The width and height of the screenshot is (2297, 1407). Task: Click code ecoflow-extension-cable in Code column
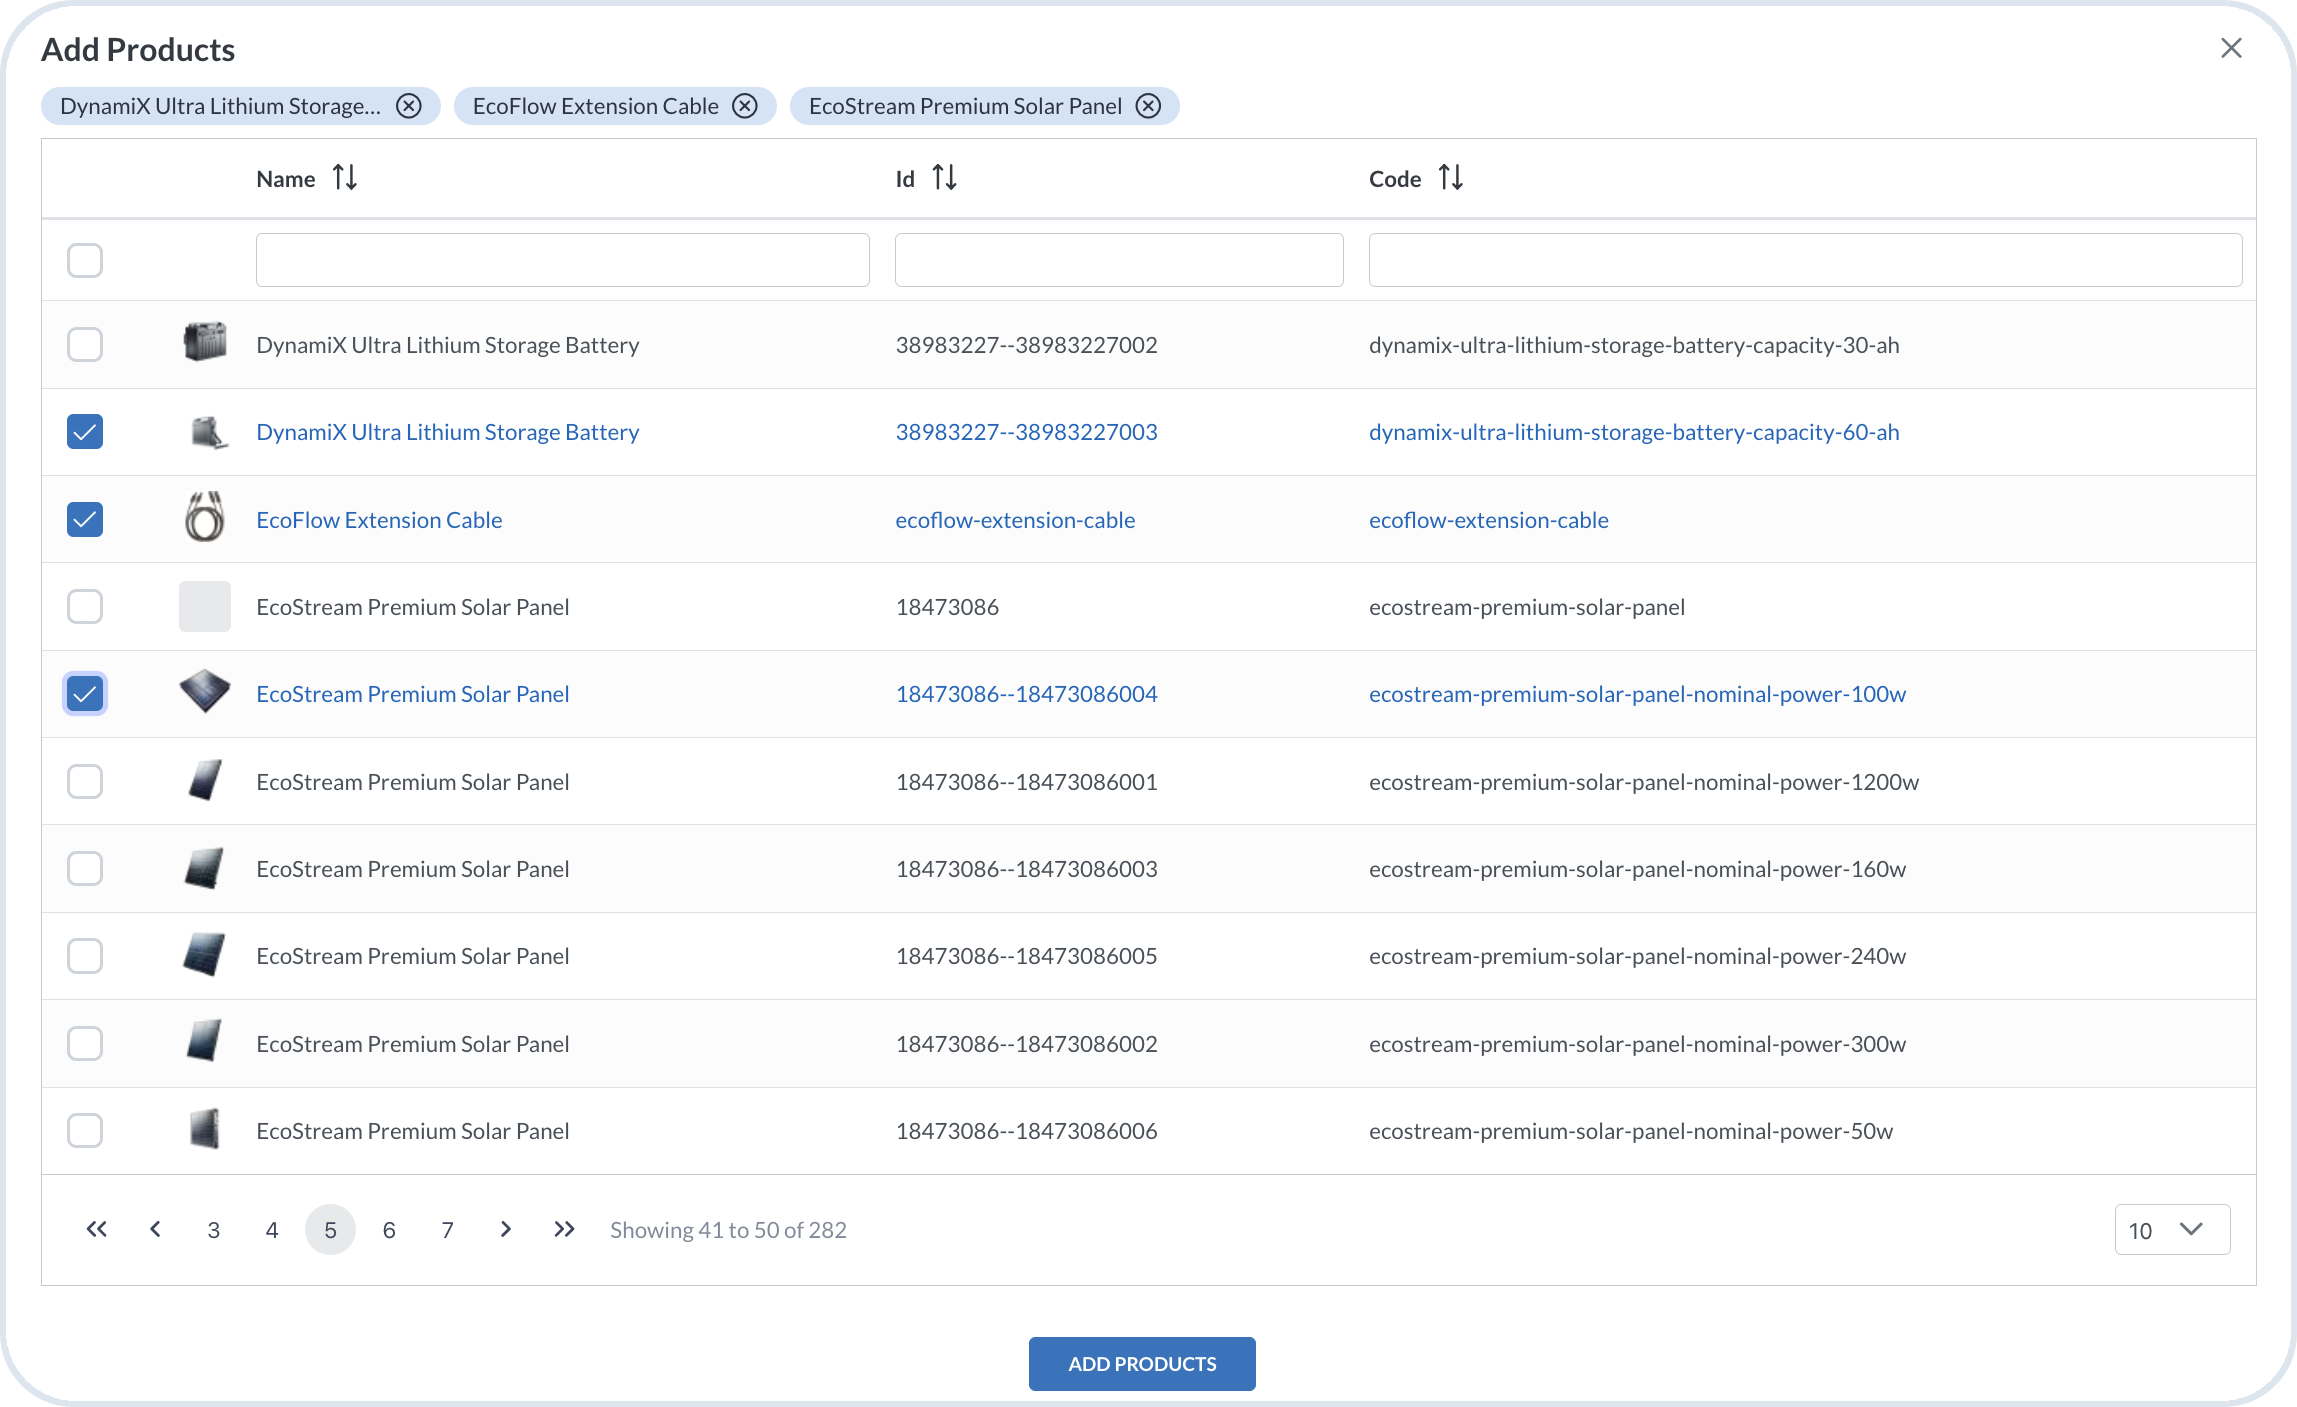(1489, 519)
